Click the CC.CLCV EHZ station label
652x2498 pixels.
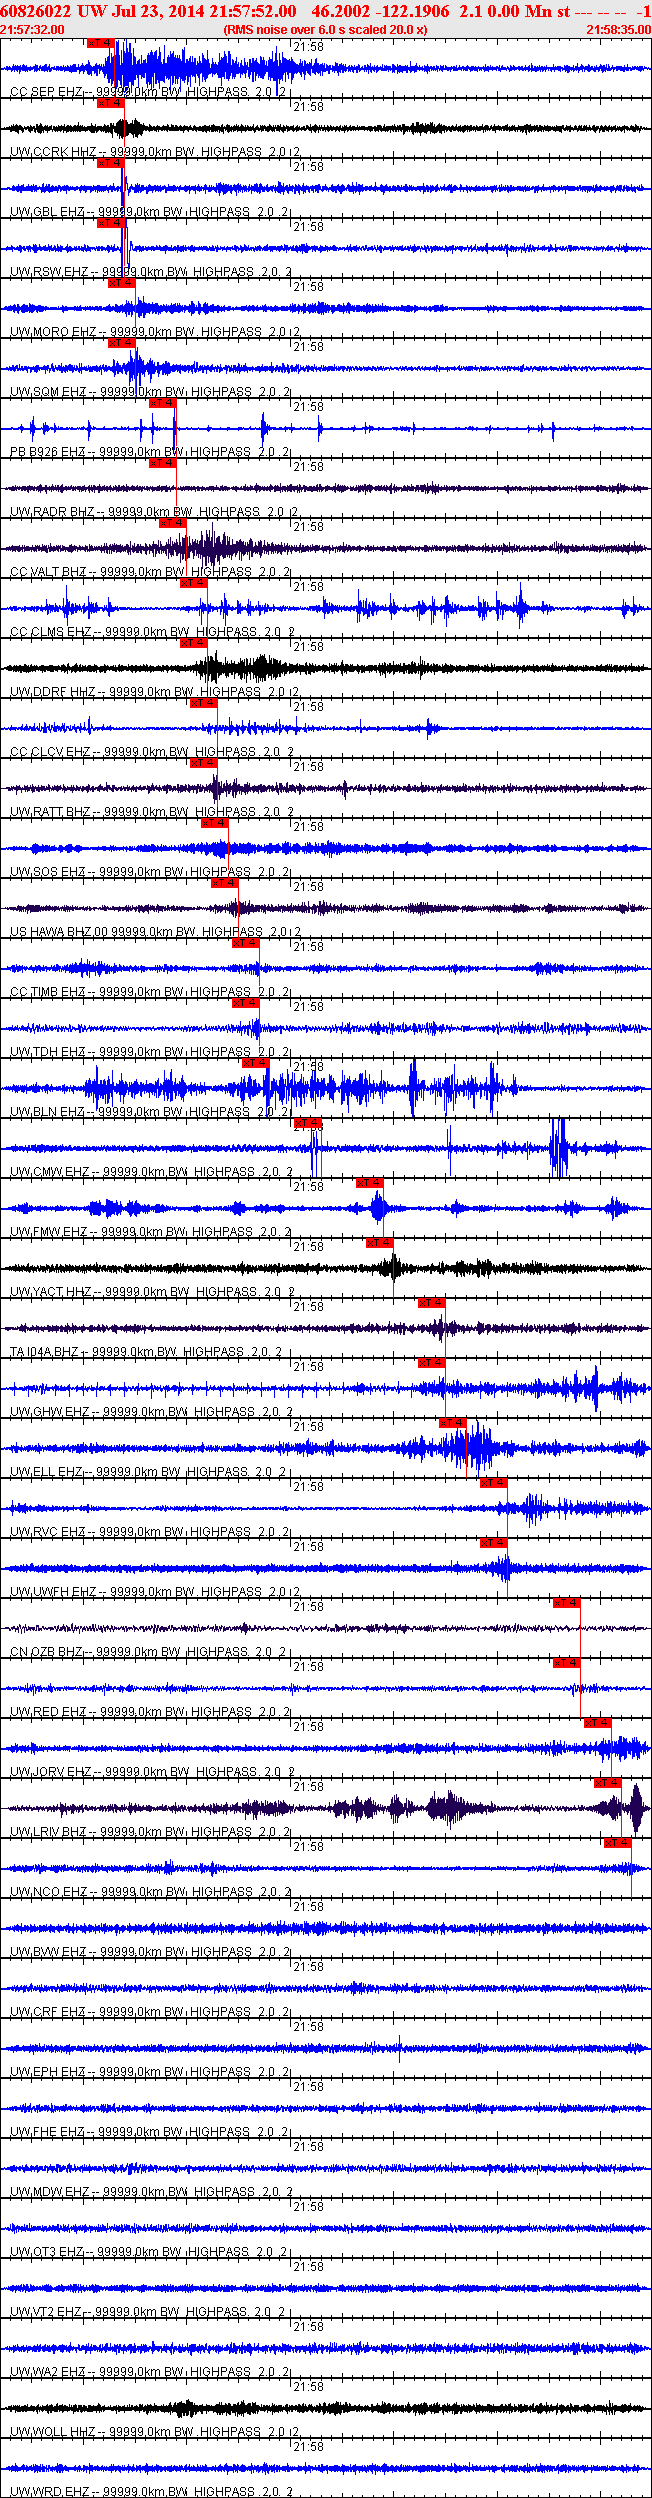coord(50,752)
